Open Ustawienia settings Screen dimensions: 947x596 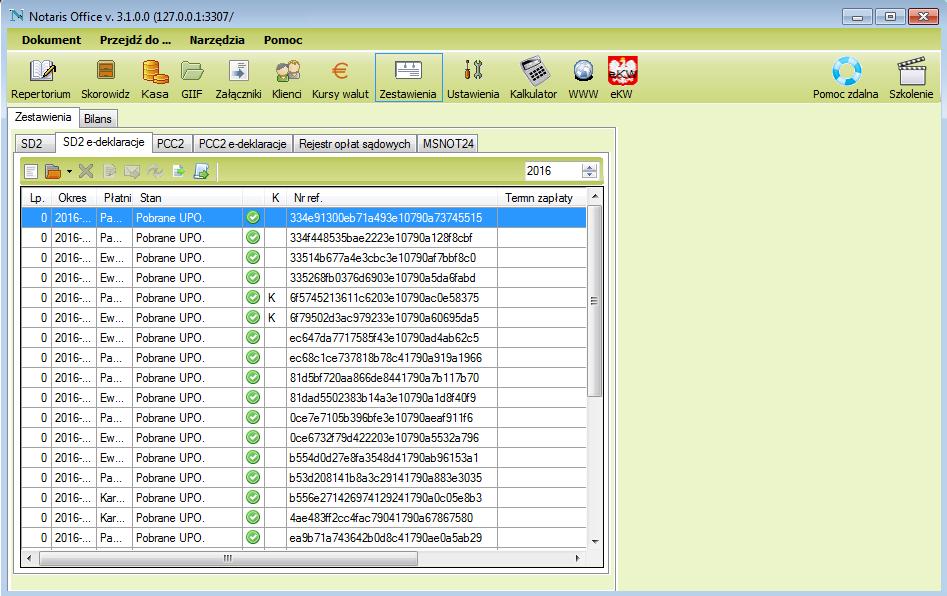click(x=473, y=79)
